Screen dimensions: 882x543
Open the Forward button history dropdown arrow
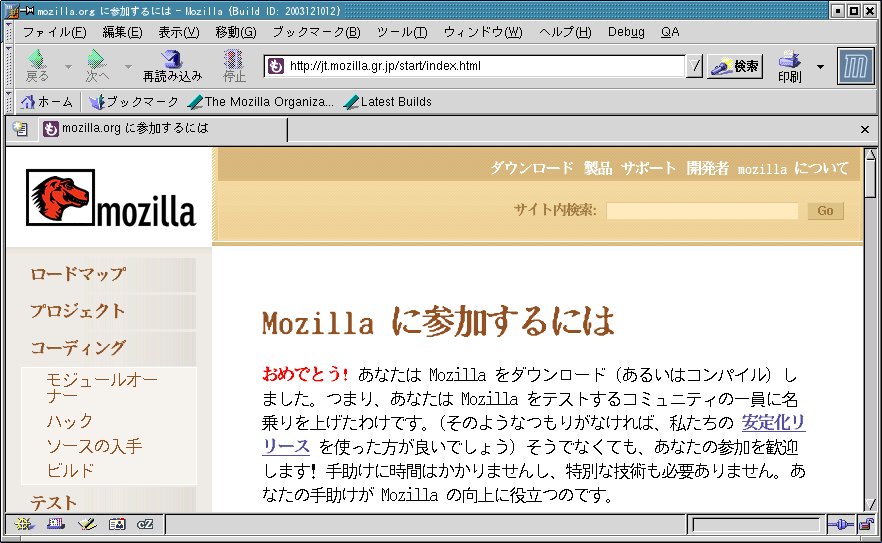click(x=128, y=66)
